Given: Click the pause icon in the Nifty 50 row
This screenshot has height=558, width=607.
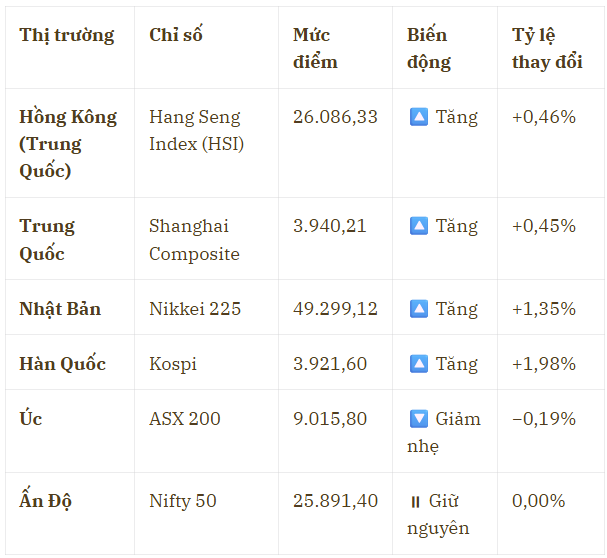Looking at the screenshot, I should 415,501.
